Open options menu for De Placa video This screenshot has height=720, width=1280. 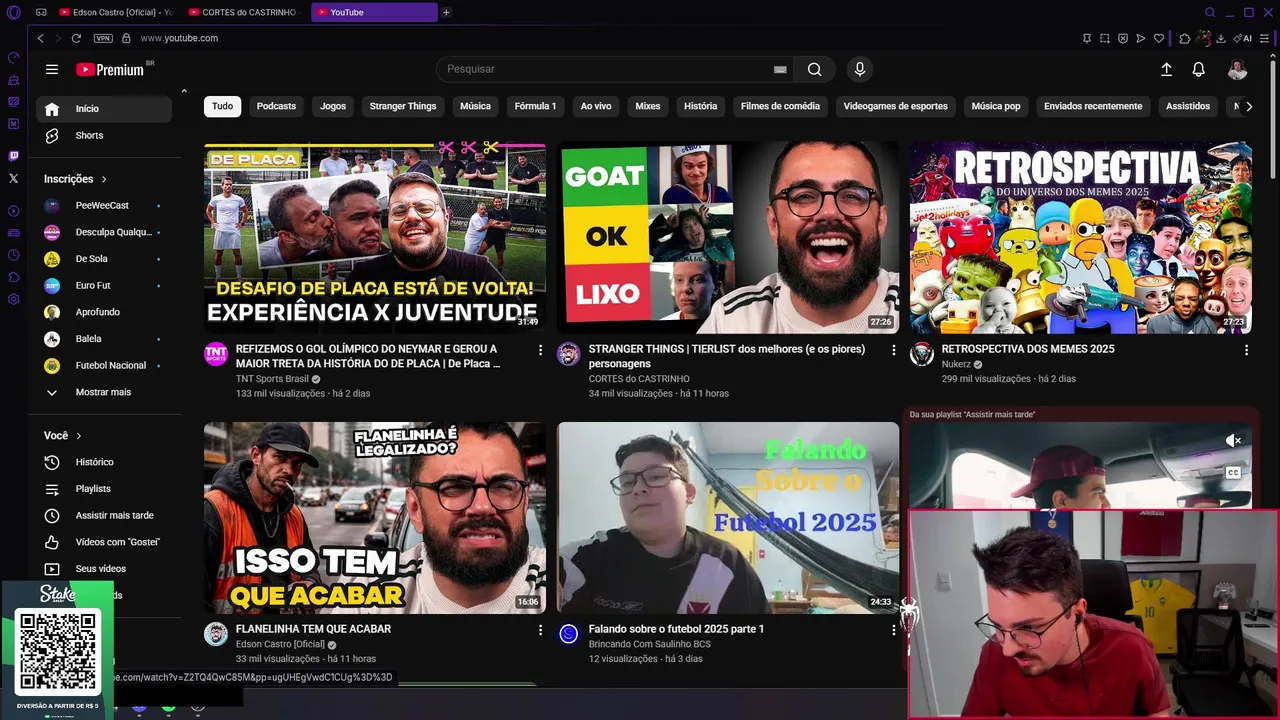(540, 350)
